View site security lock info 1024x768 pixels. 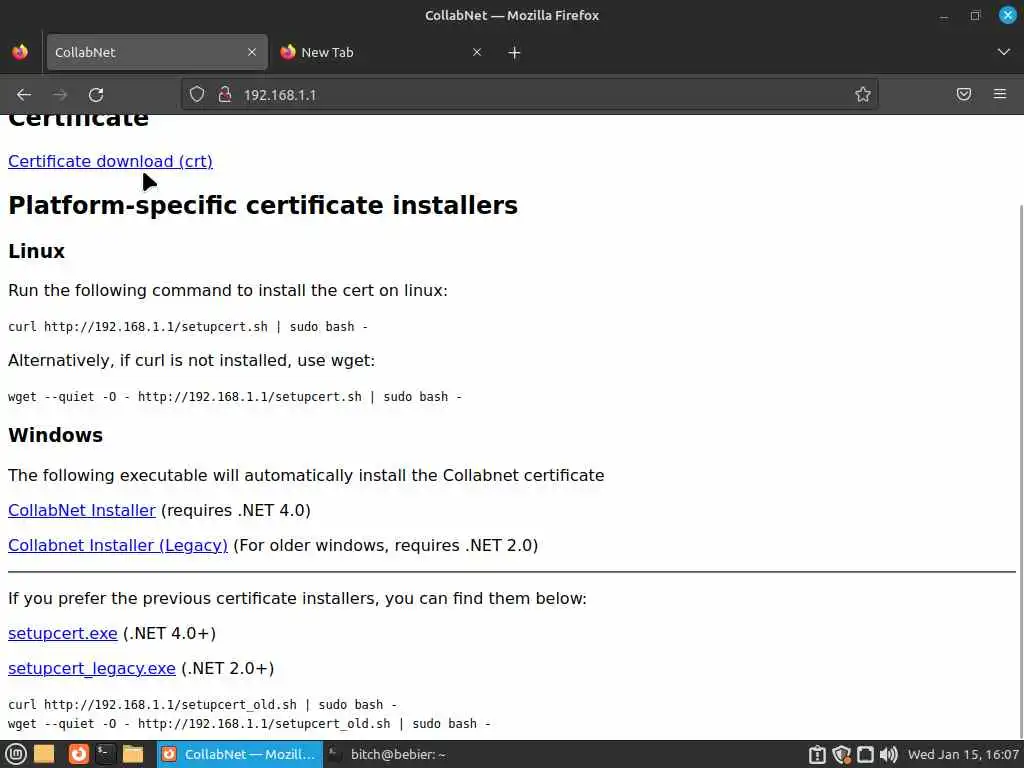click(225, 94)
